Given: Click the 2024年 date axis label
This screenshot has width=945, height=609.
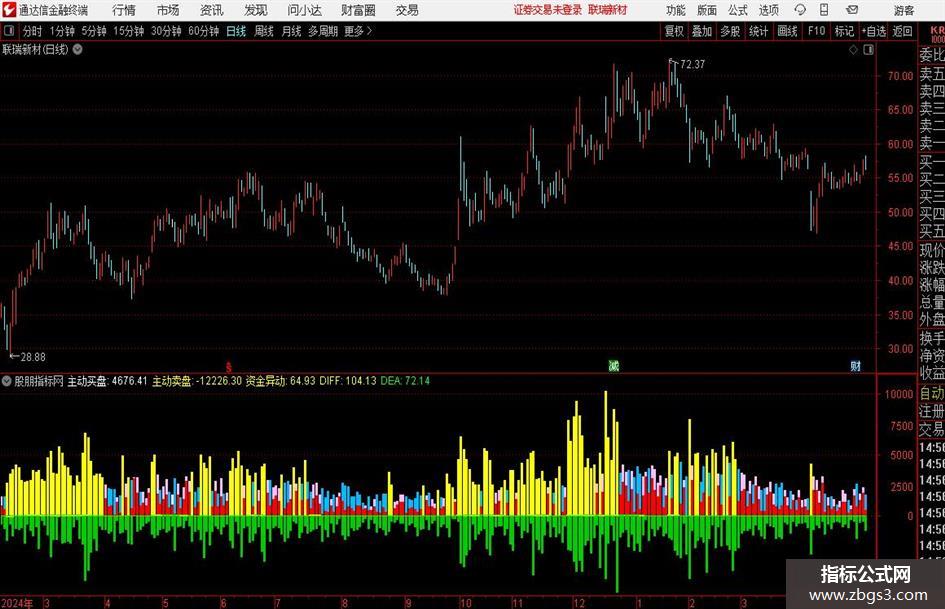Looking at the screenshot, I should pos(17,603).
